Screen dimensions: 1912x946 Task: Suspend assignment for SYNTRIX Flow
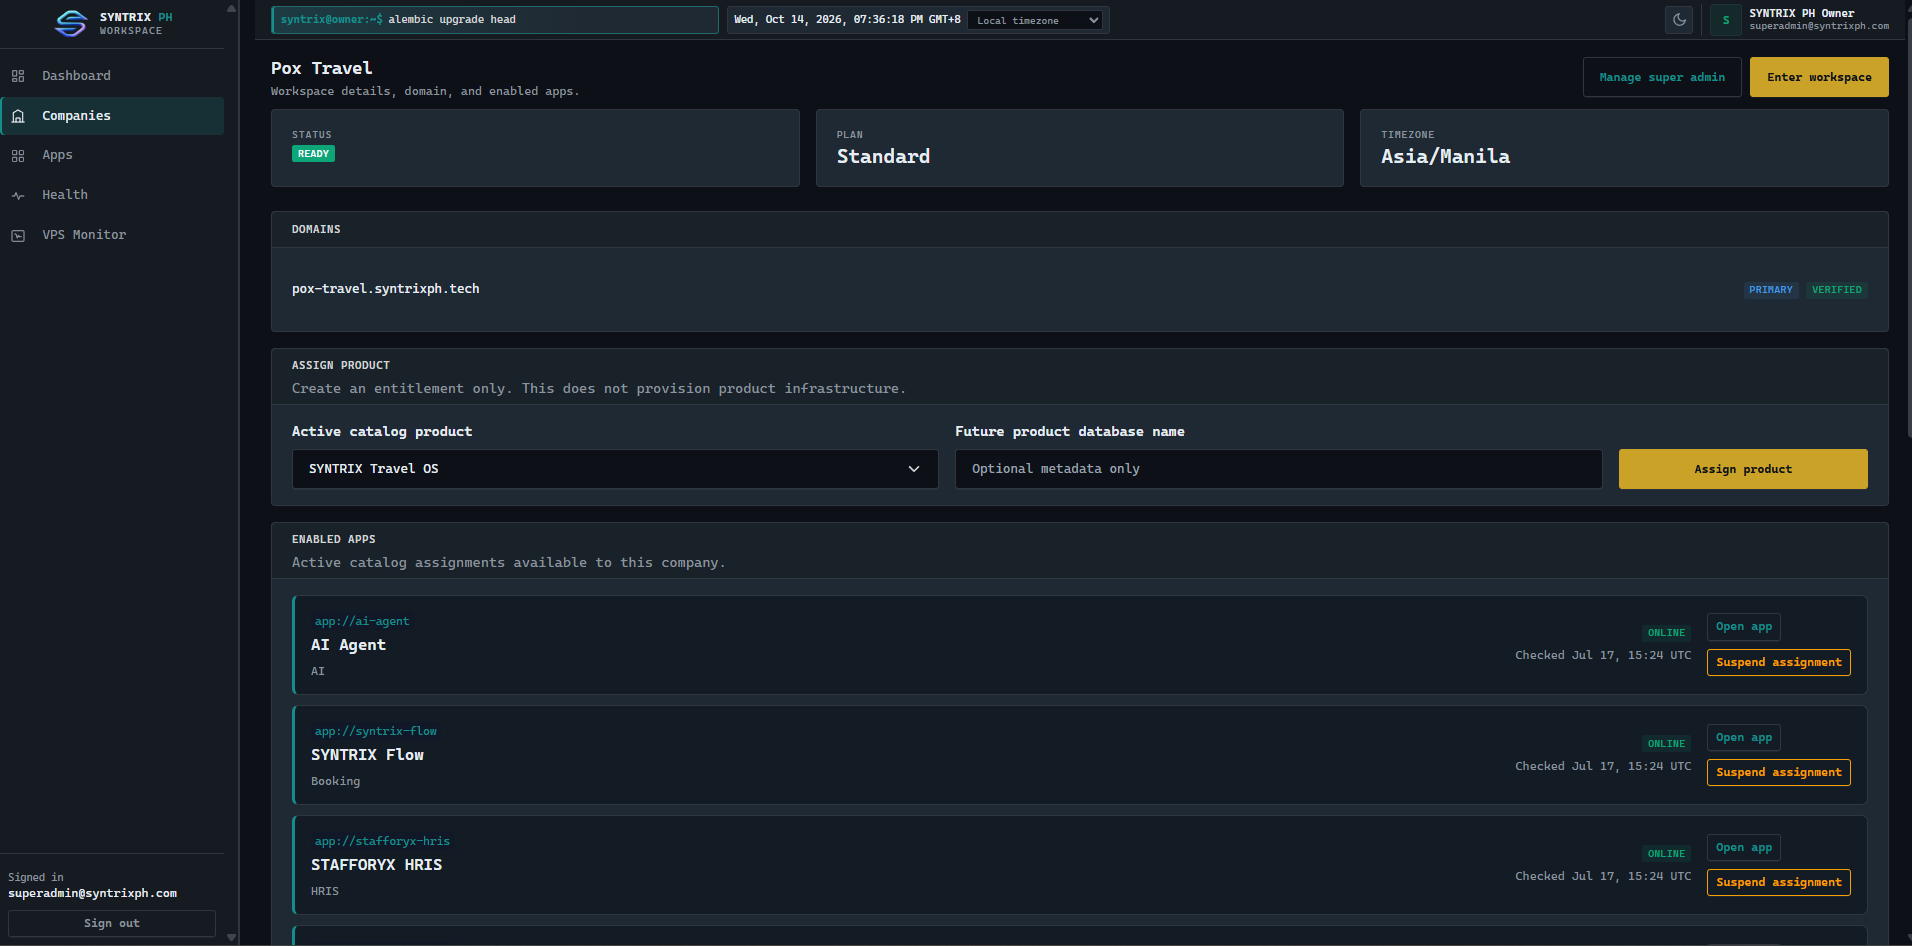(x=1779, y=772)
